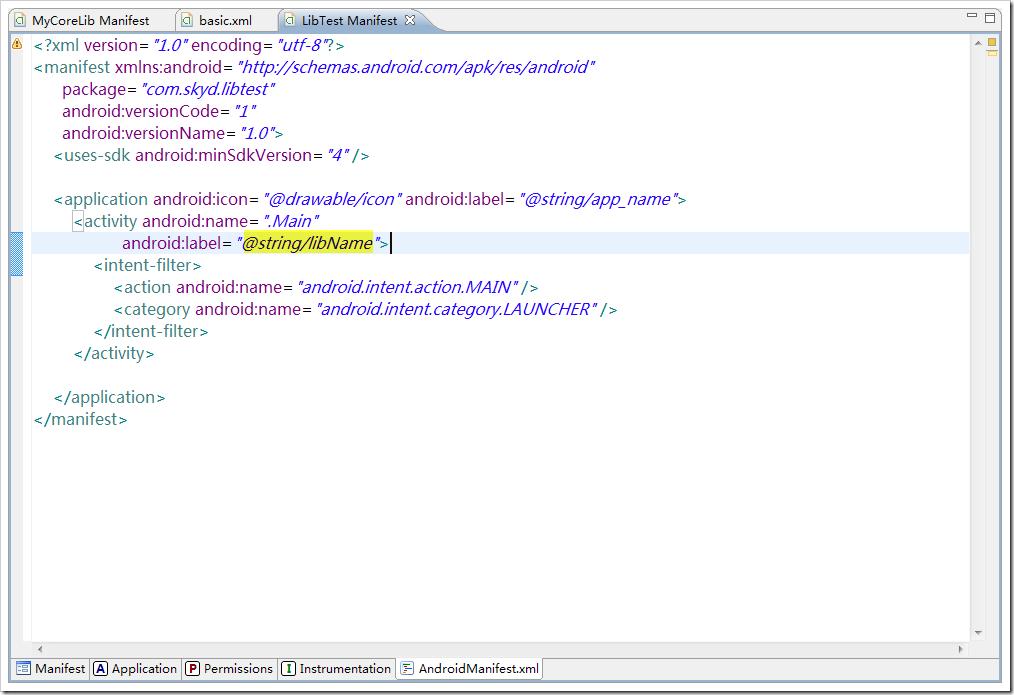1014x695 pixels.
Task: Open the Permissions page tab
Action: 237,668
